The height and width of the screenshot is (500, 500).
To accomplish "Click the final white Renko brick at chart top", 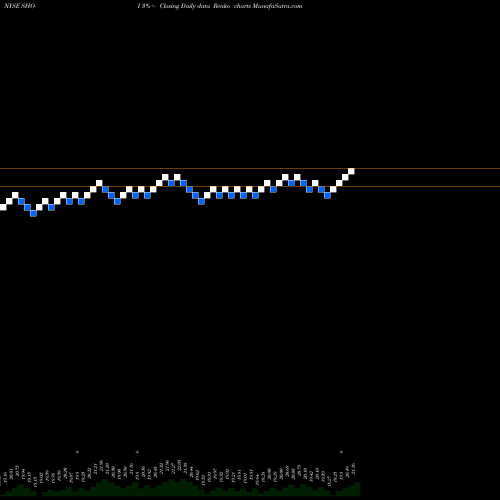I will (x=351, y=171).
